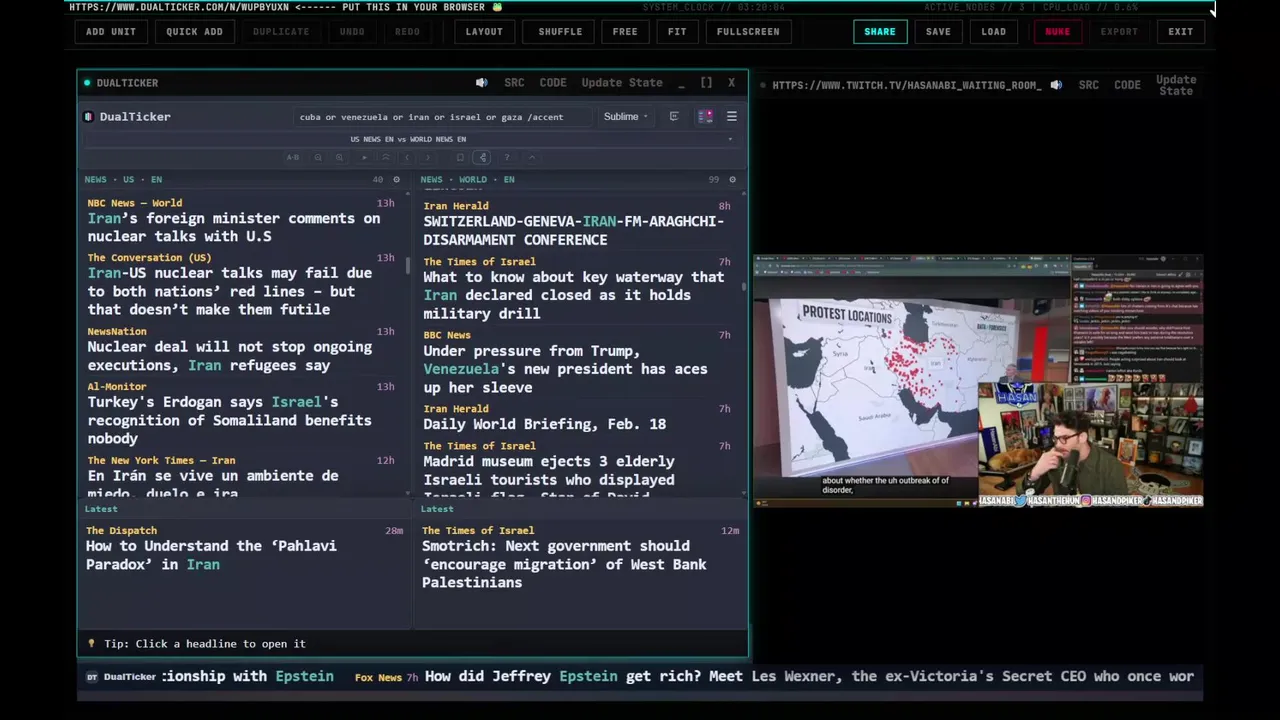Open headline about Turkey's Erdogan and Somaliland
The width and height of the screenshot is (1280, 720).
229,420
